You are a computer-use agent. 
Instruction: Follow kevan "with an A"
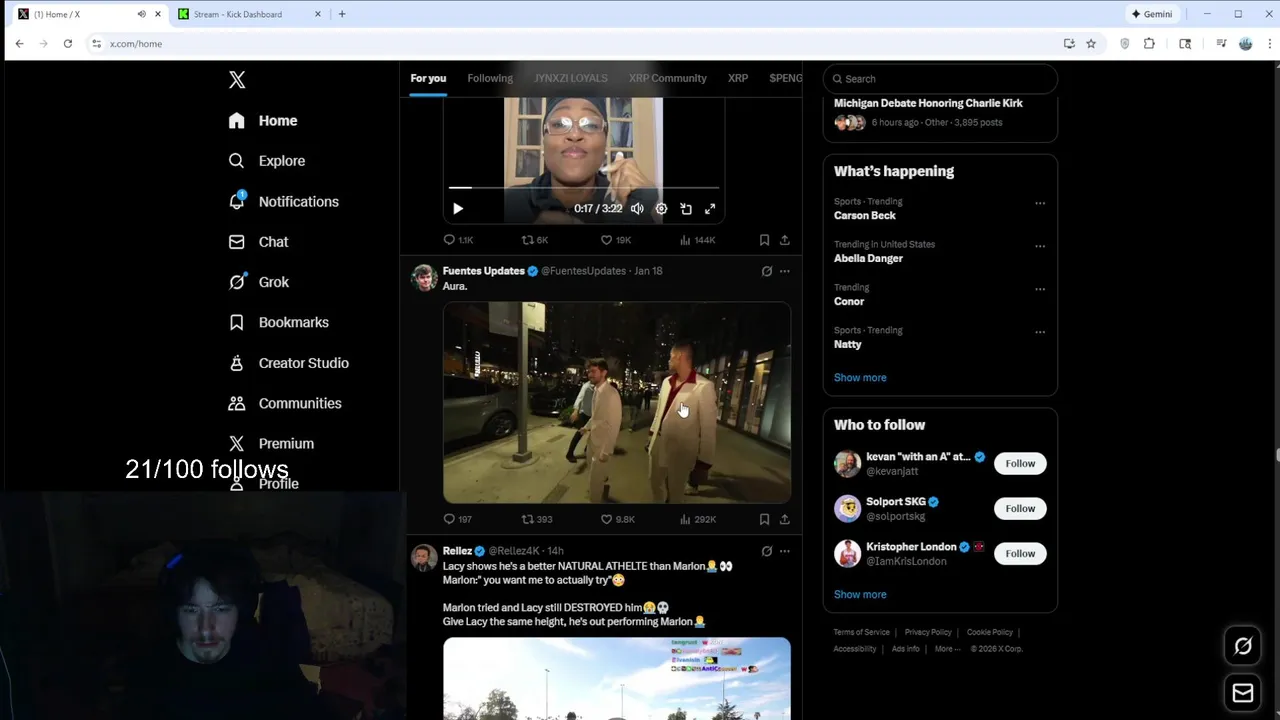coord(1020,464)
